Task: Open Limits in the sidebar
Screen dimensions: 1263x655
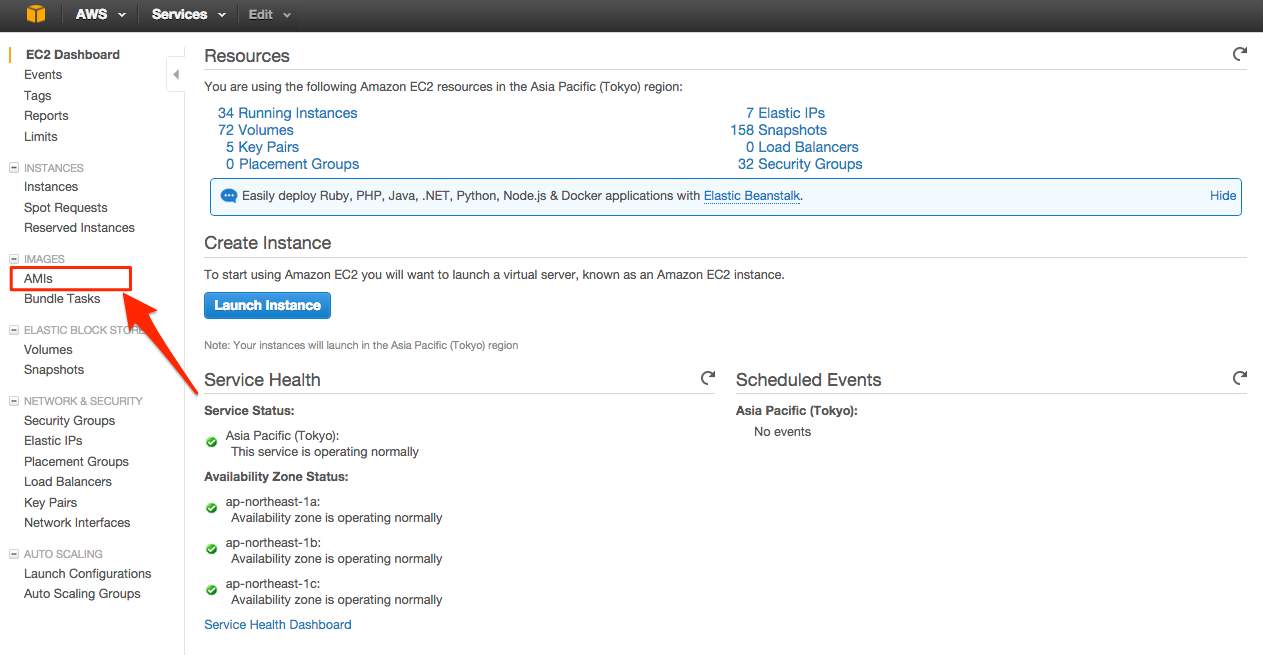Action: (41, 137)
